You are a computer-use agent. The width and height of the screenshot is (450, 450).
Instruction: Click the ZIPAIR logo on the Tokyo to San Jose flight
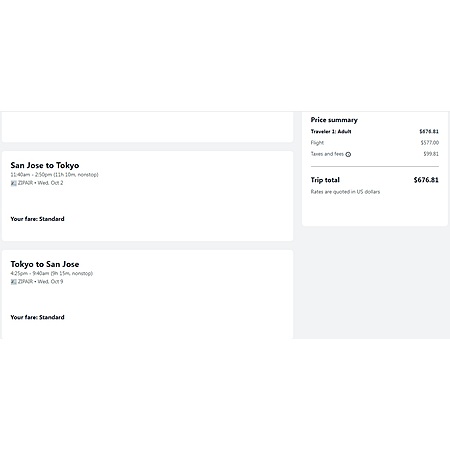[x=14, y=282]
